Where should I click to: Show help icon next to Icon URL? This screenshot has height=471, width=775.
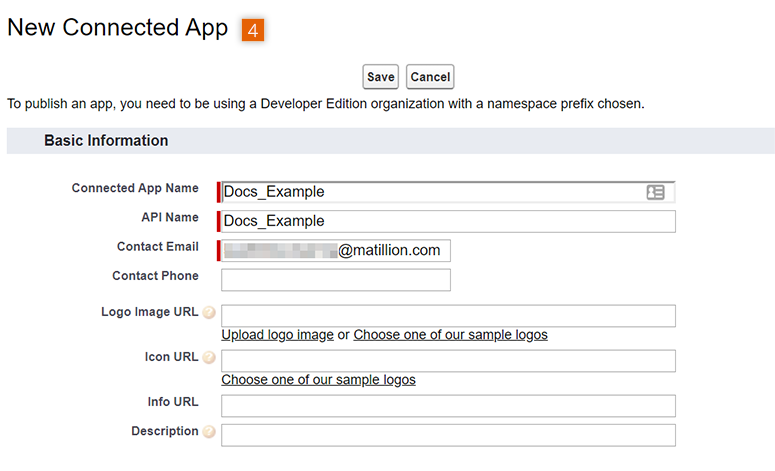pos(209,357)
